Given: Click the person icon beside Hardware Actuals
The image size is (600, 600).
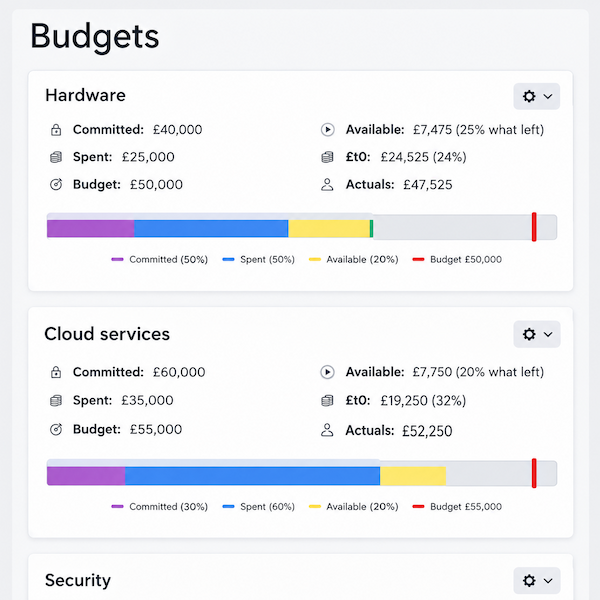Looking at the screenshot, I should [327, 184].
